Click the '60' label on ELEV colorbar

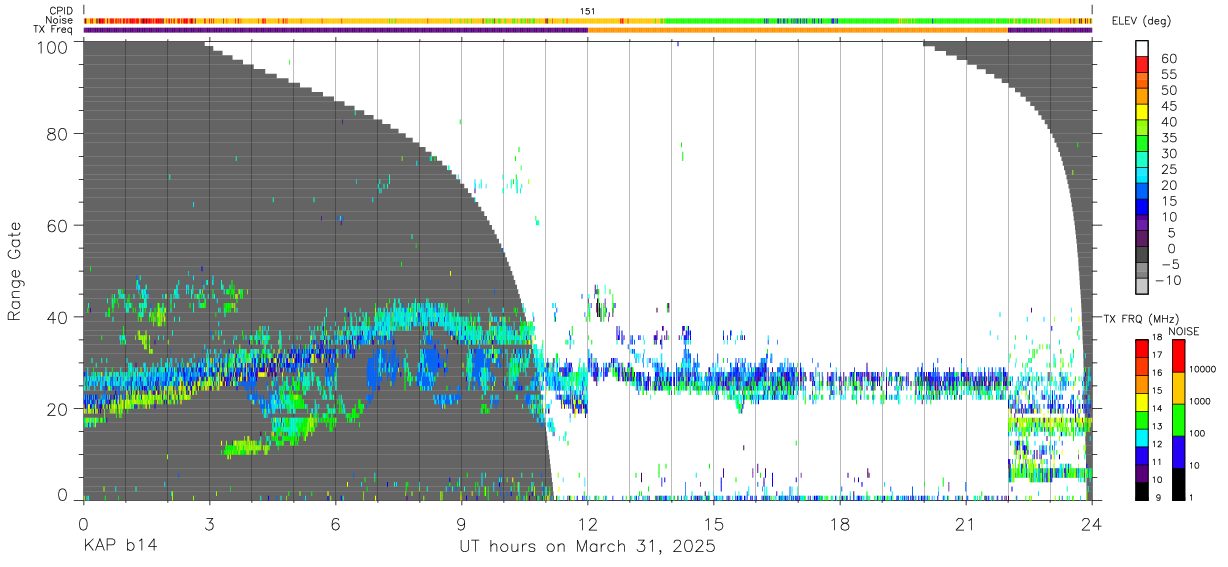click(1169, 58)
